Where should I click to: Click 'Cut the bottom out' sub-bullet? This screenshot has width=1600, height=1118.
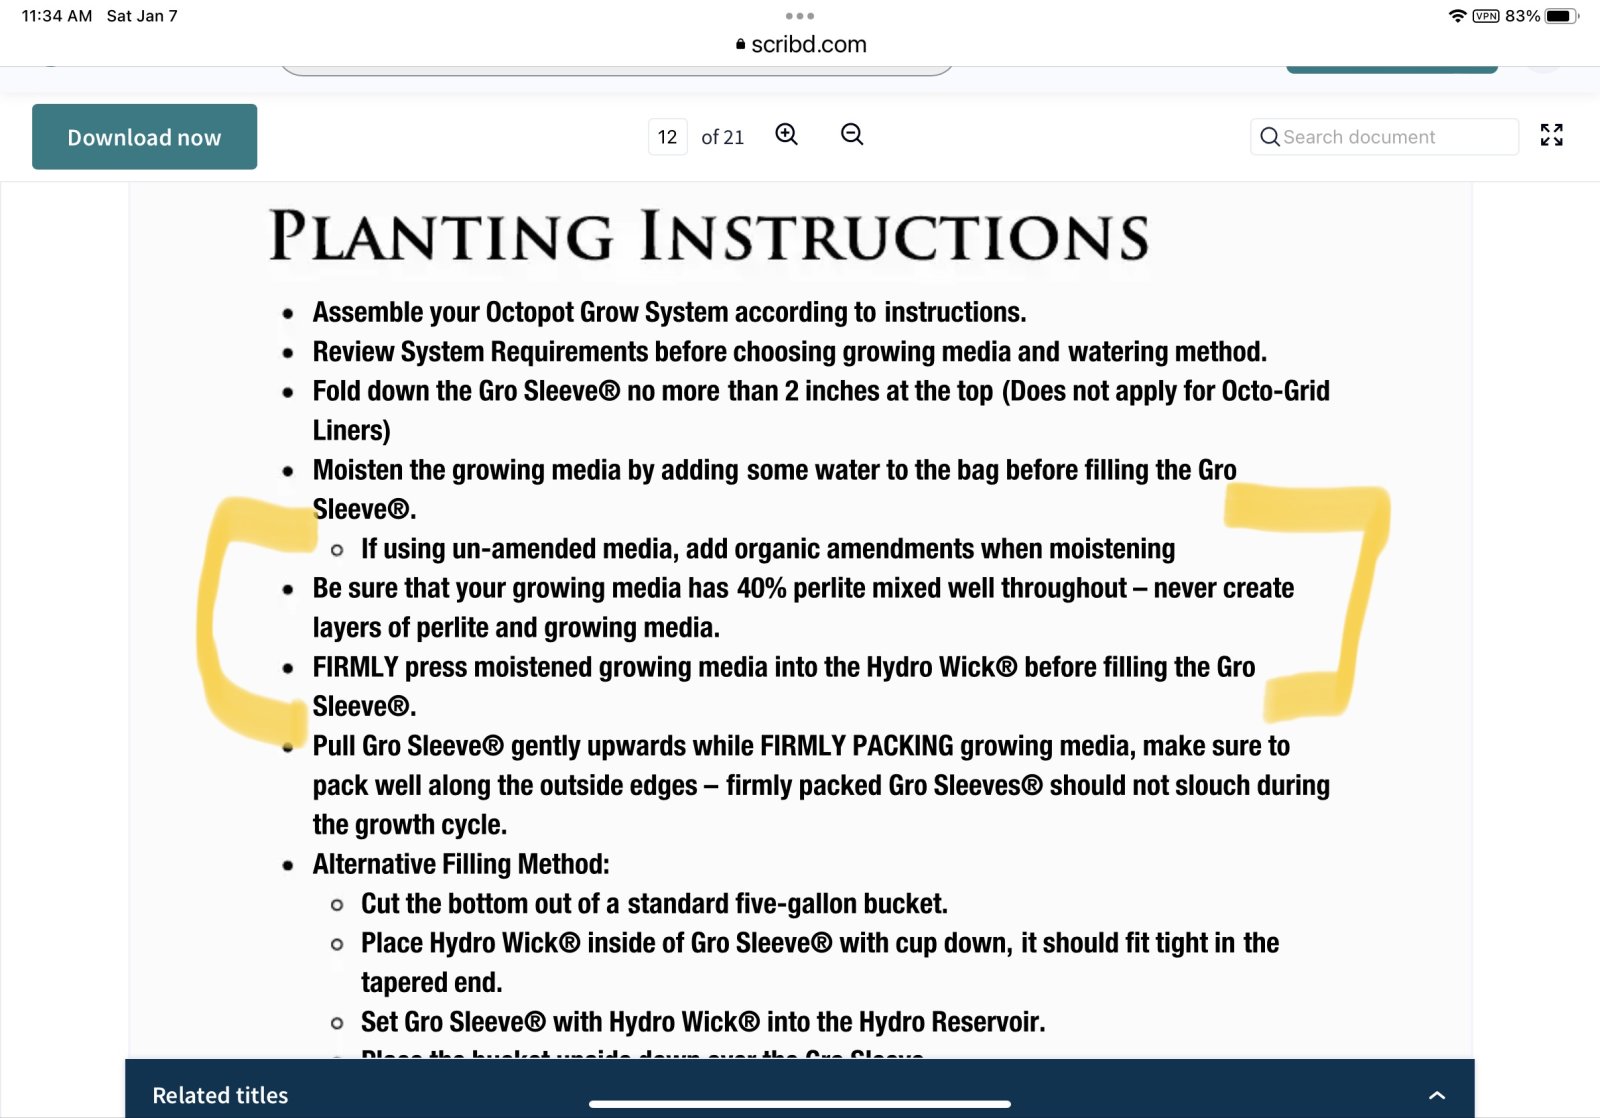coord(654,903)
